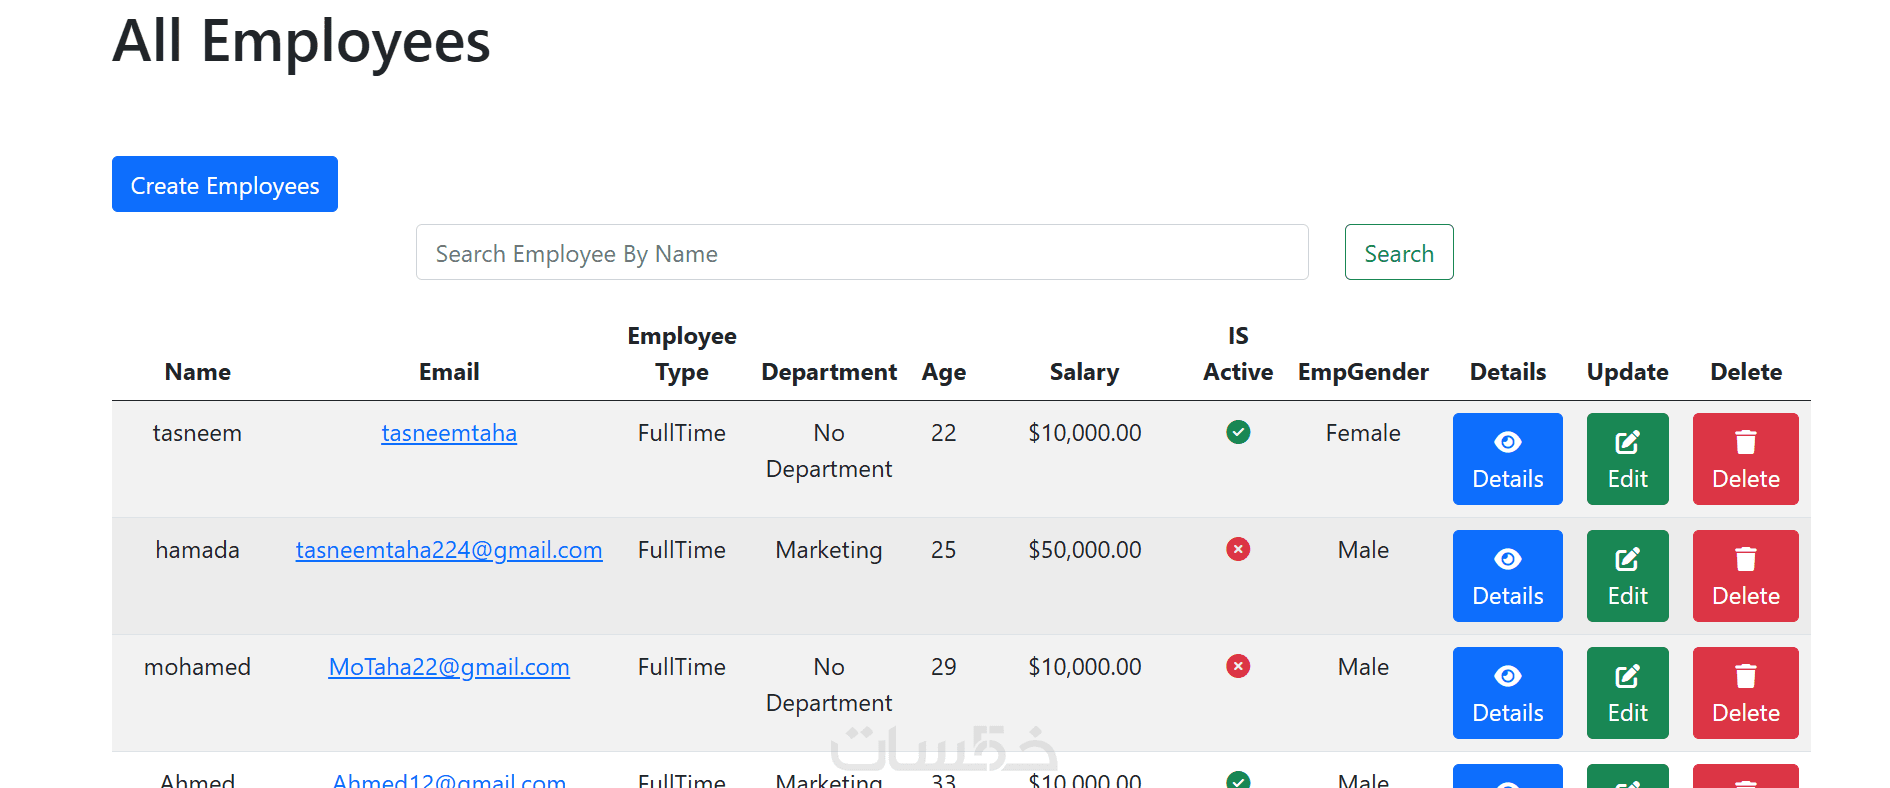Delete the employee named tasneem
The image size is (1890, 788).
tap(1745, 459)
